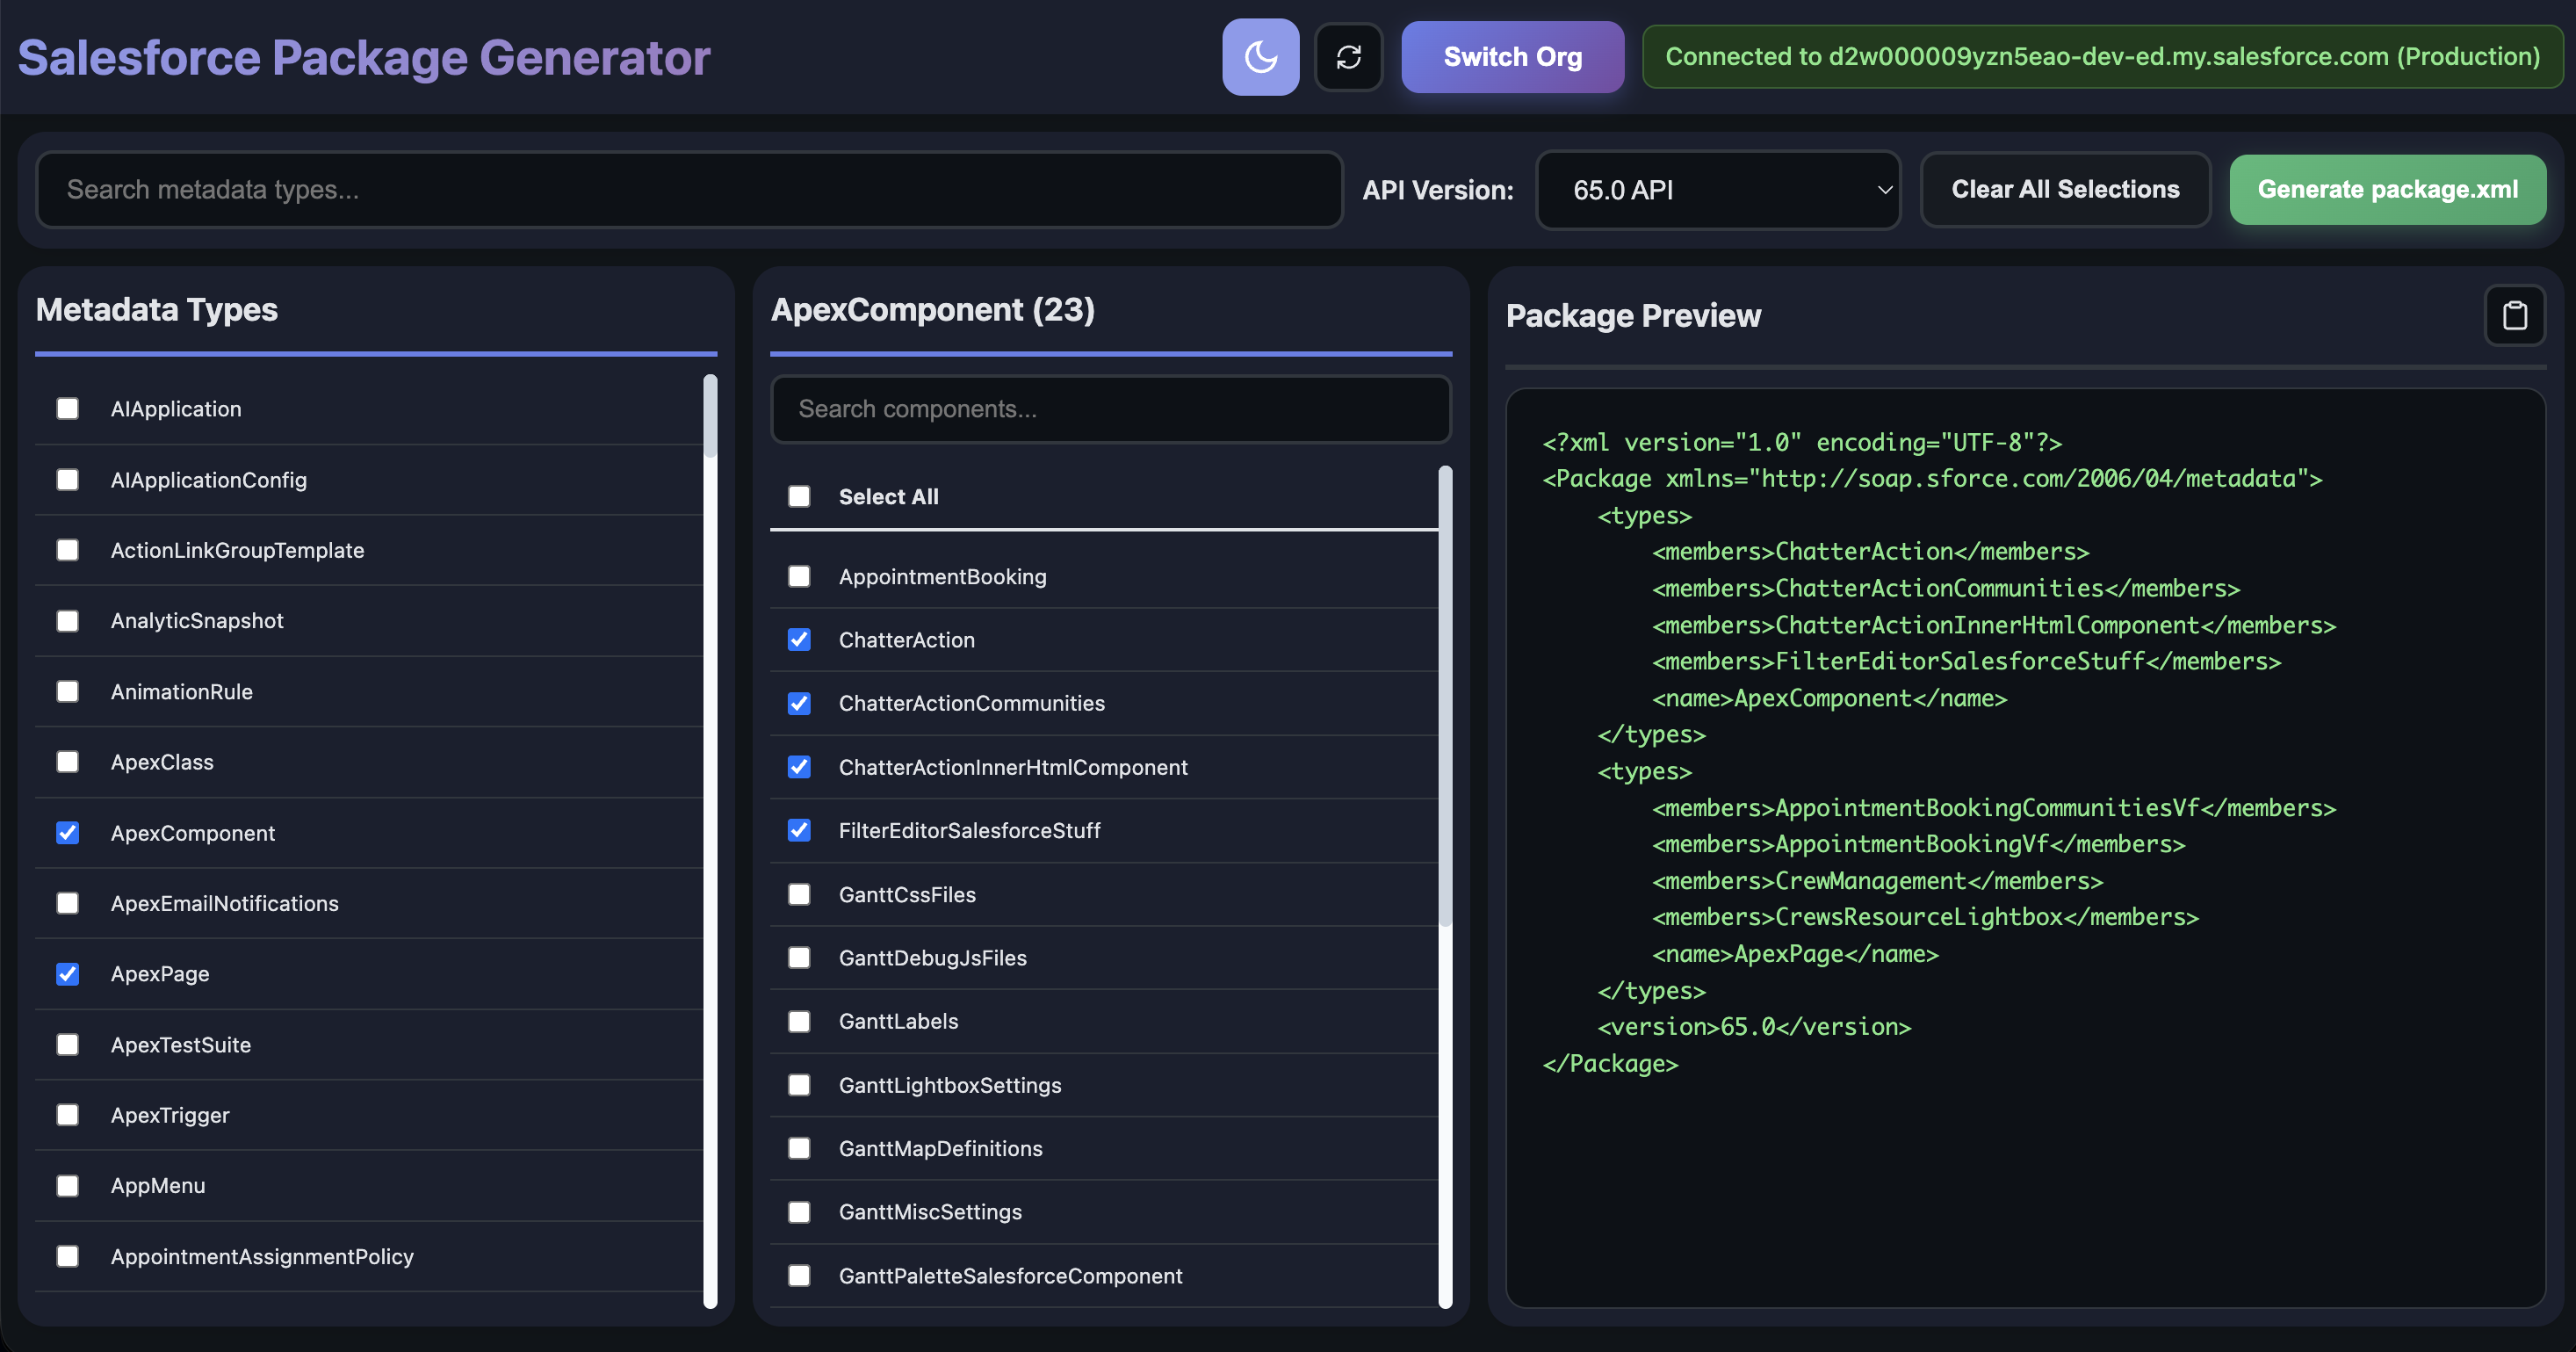
Task: Click the refresh metadata icon
Action: (x=1348, y=57)
